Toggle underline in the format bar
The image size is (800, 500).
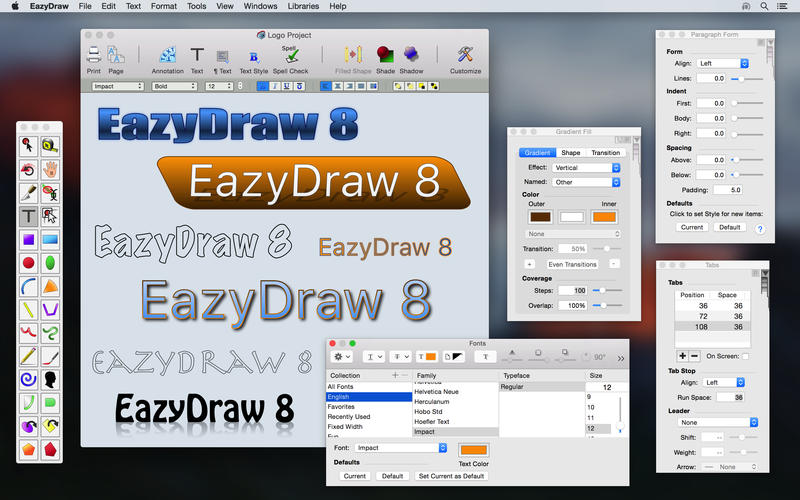click(x=287, y=86)
